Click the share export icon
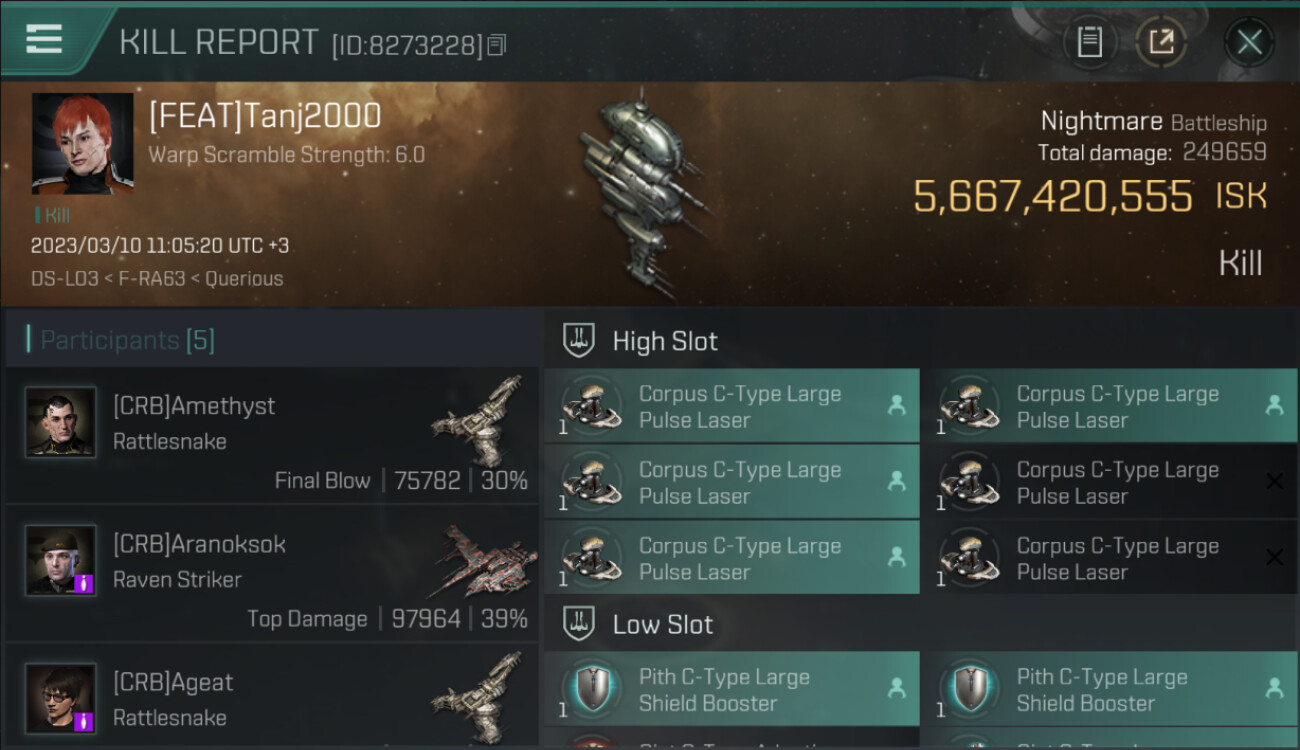Screen dimensions: 1300x750 [1161, 42]
